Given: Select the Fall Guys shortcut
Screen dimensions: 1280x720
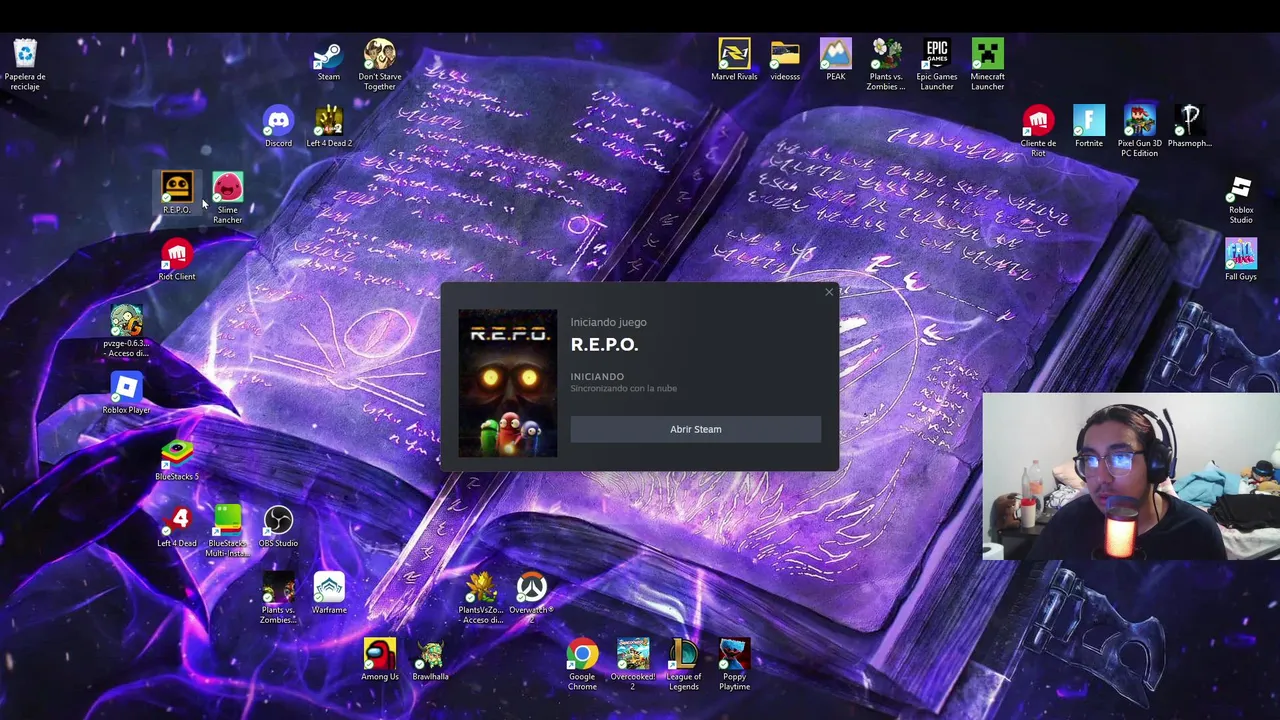Looking at the screenshot, I should (x=1240, y=260).
